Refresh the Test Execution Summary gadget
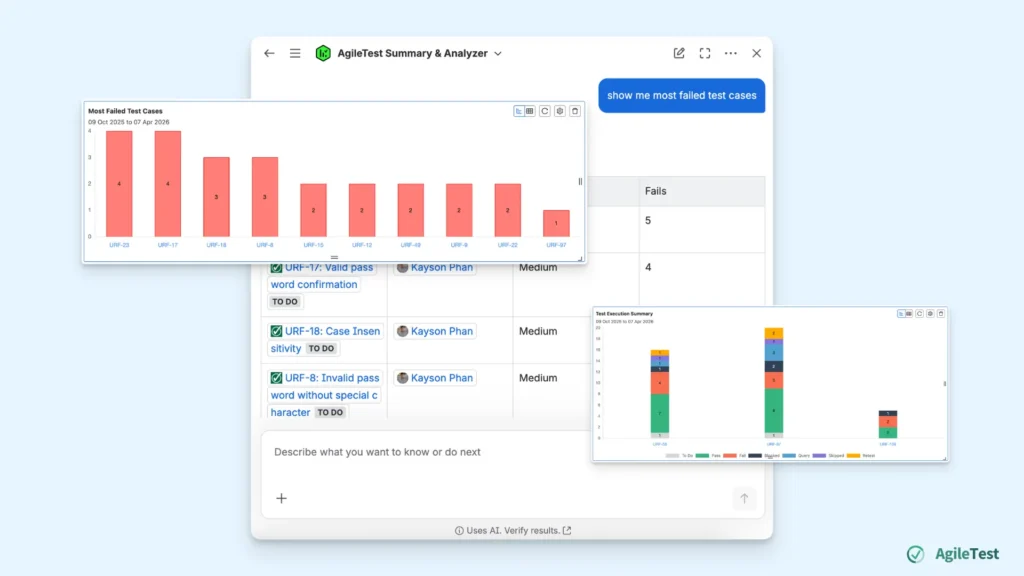Viewport: 1024px width, 576px height. pyautogui.click(x=920, y=313)
